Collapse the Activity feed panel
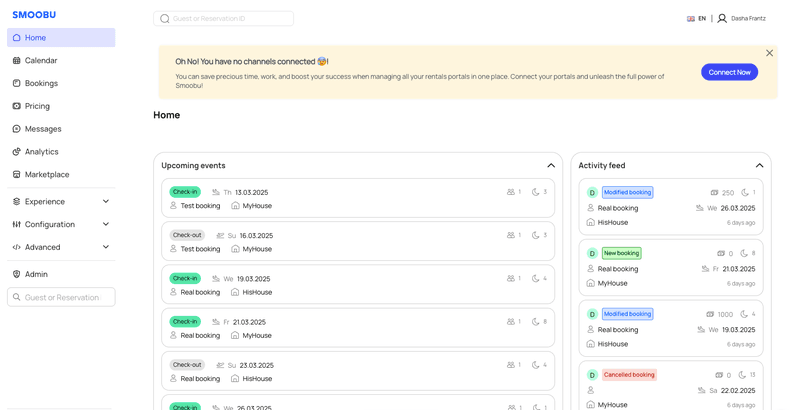This screenshot has height=410, width=800. click(759, 166)
